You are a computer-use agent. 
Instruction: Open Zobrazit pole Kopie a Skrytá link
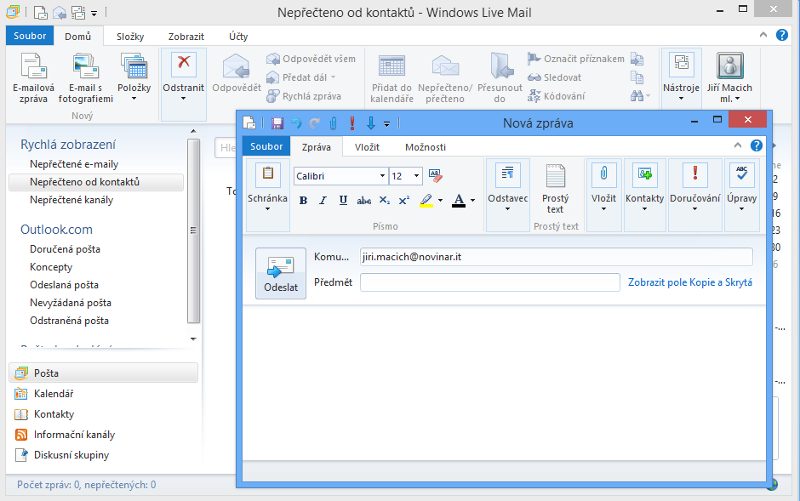(x=689, y=283)
